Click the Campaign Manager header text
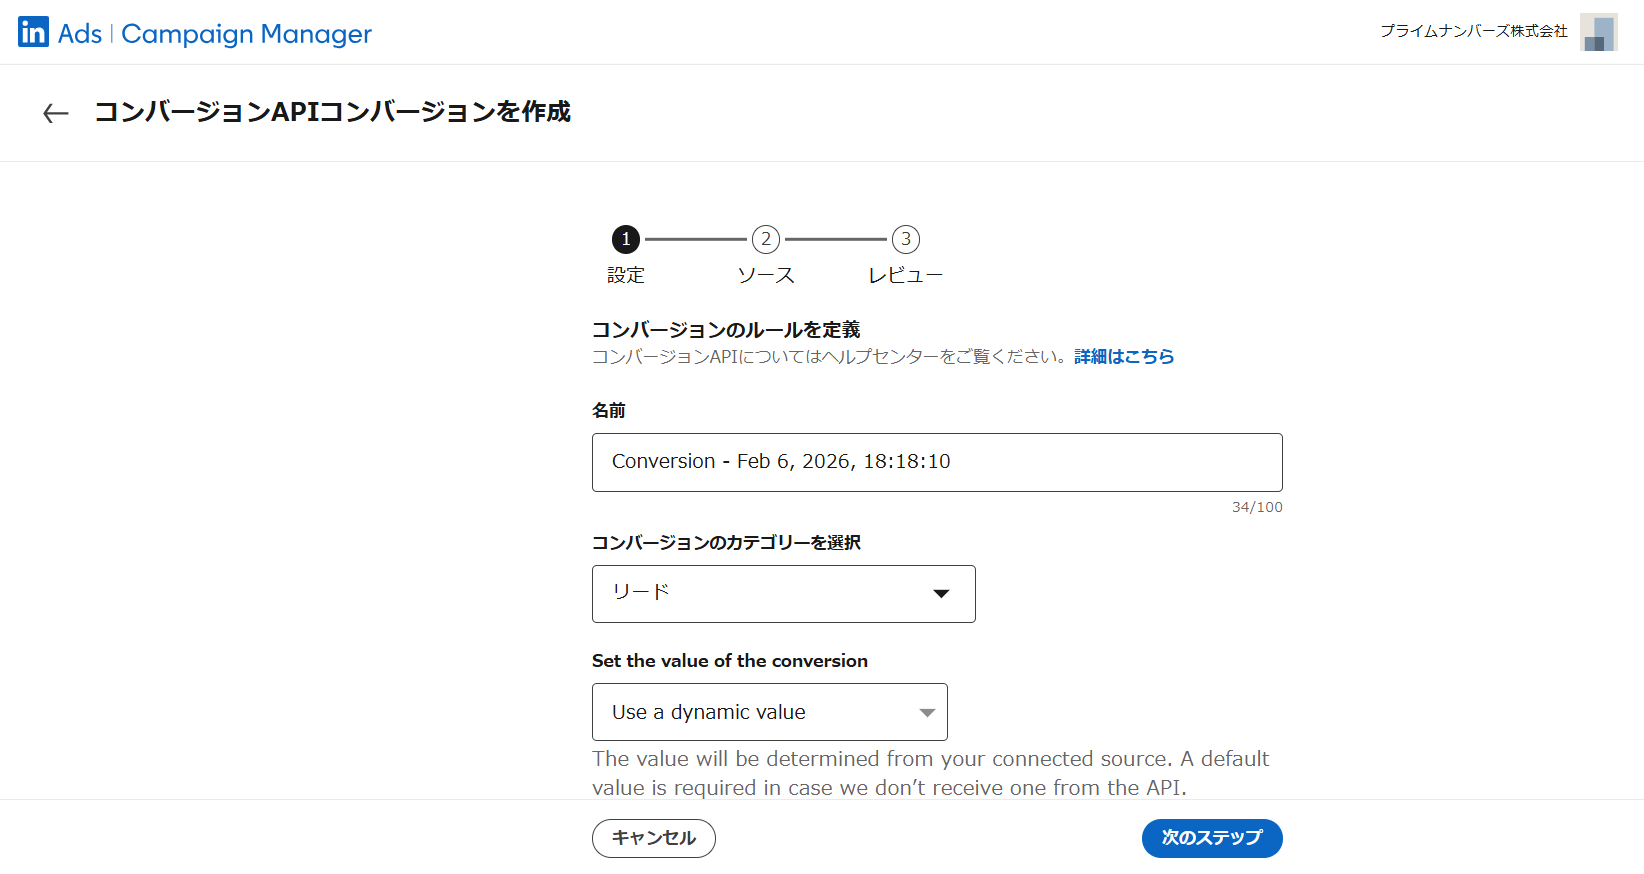This screenshot has height=874, width=1644. click(246, 34)
